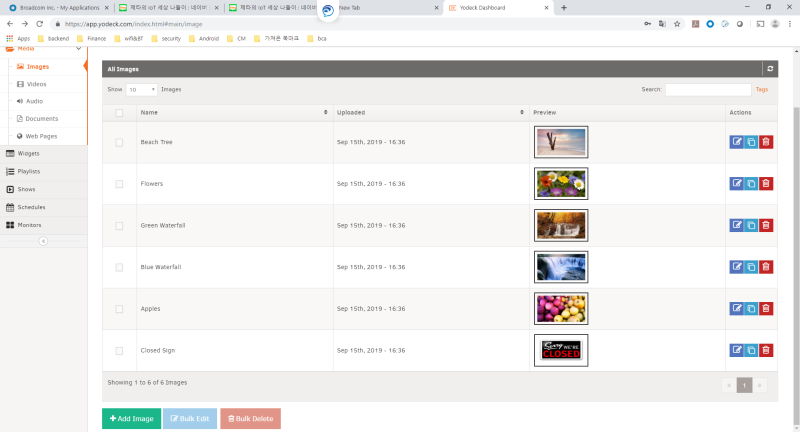Open the Videos menu item
The image size is (800, 432).
click(x=36, y=84)
